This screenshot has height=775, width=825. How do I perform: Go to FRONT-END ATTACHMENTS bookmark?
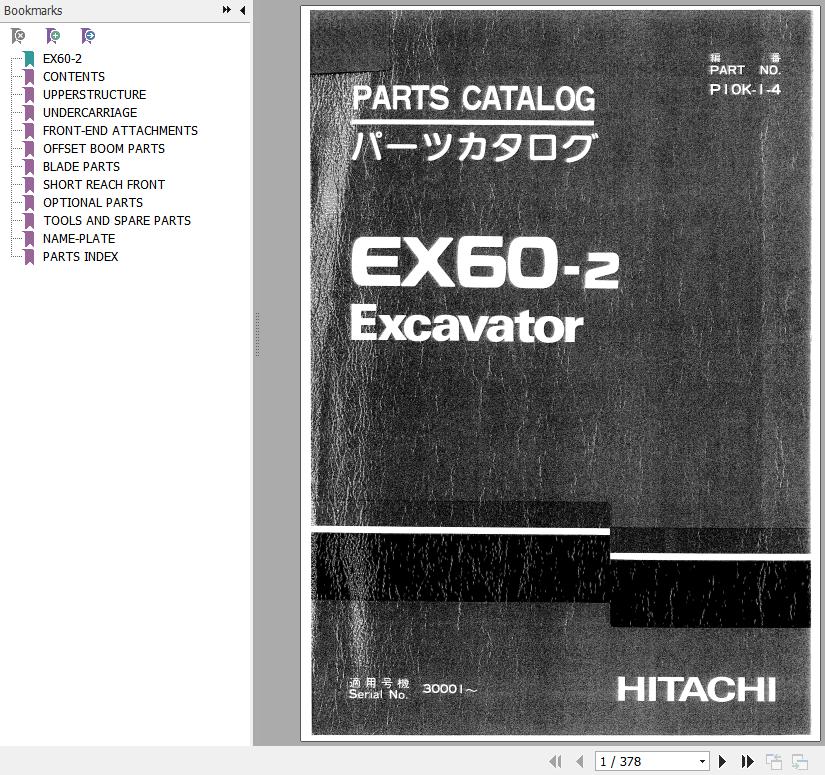pos(120,130)
